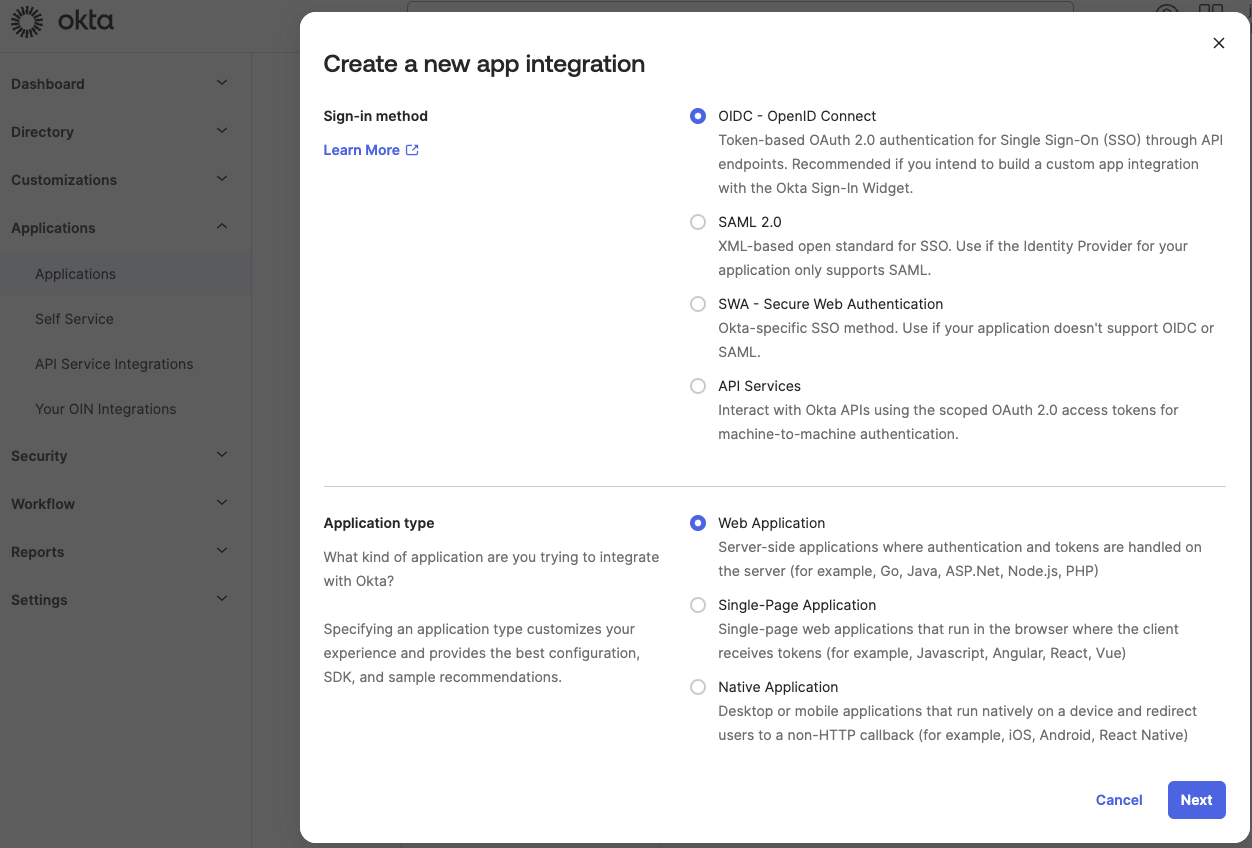Click the external link icon beside Learn More
1252x848 pixels.
(412, 150)
